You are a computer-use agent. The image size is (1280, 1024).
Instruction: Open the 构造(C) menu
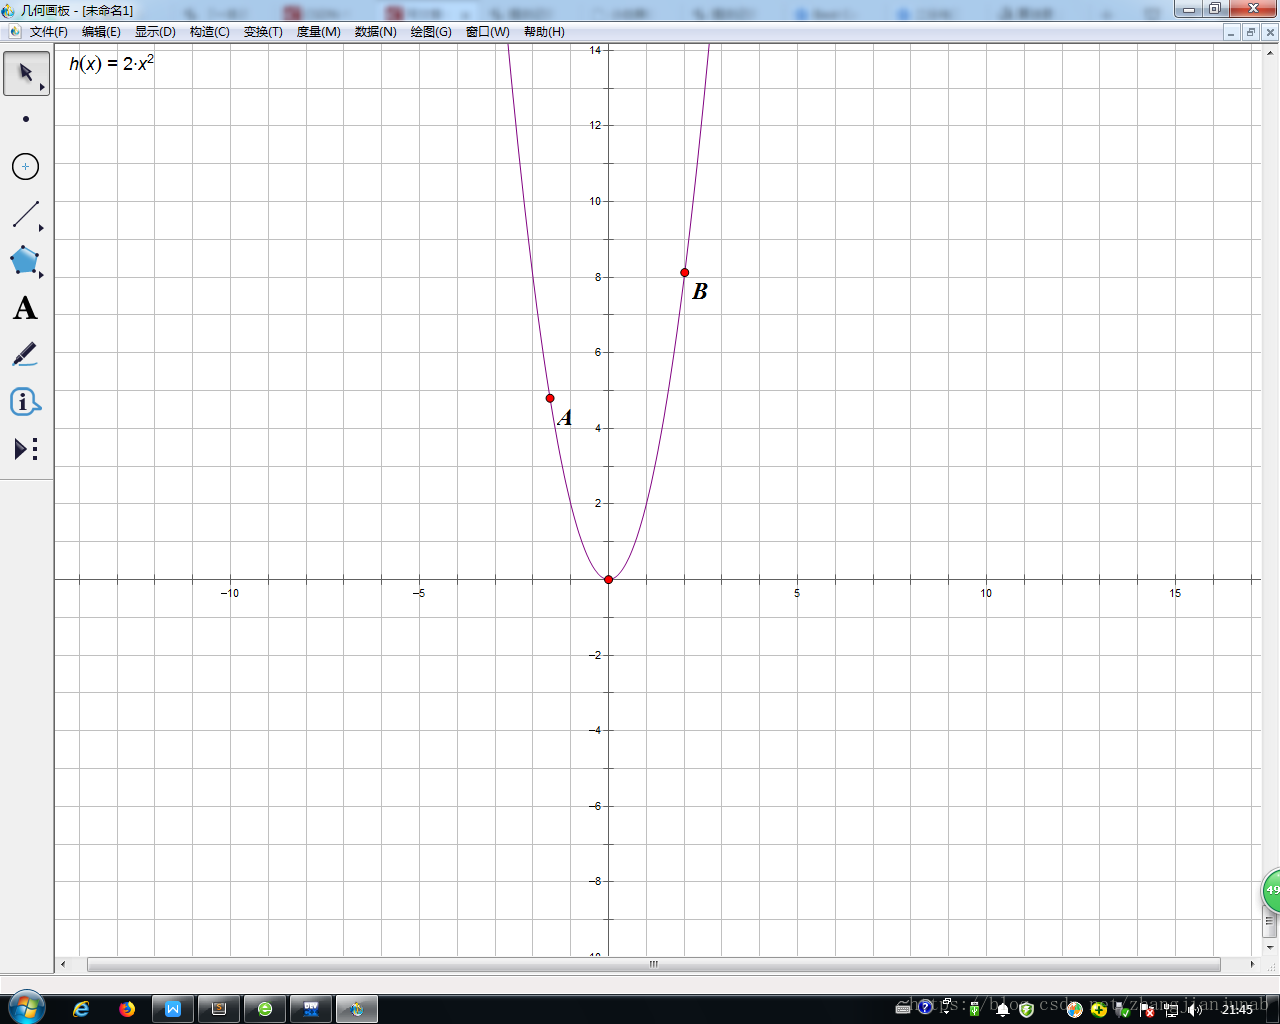tap(210, 32)
